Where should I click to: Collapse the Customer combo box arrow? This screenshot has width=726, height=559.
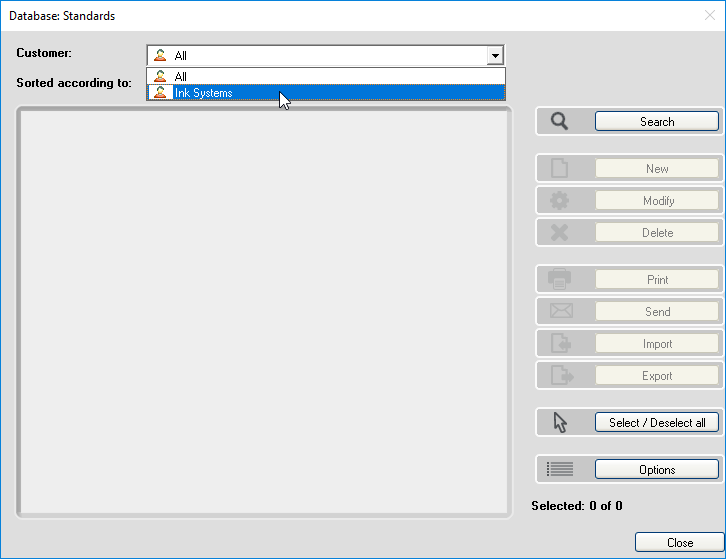tap(495, 56)
